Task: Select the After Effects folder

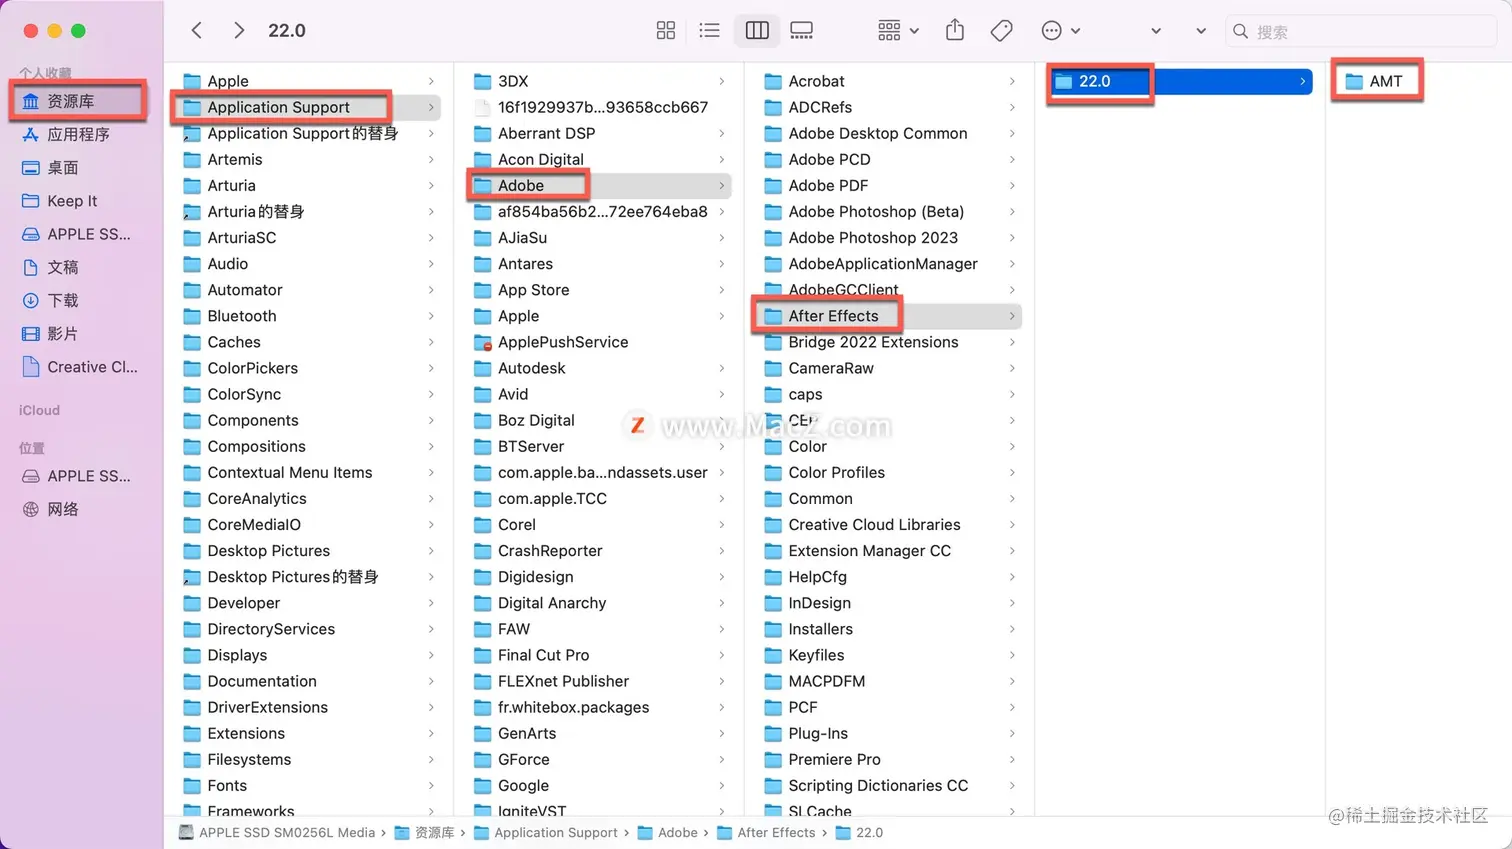Action: (x=833, y=316)
